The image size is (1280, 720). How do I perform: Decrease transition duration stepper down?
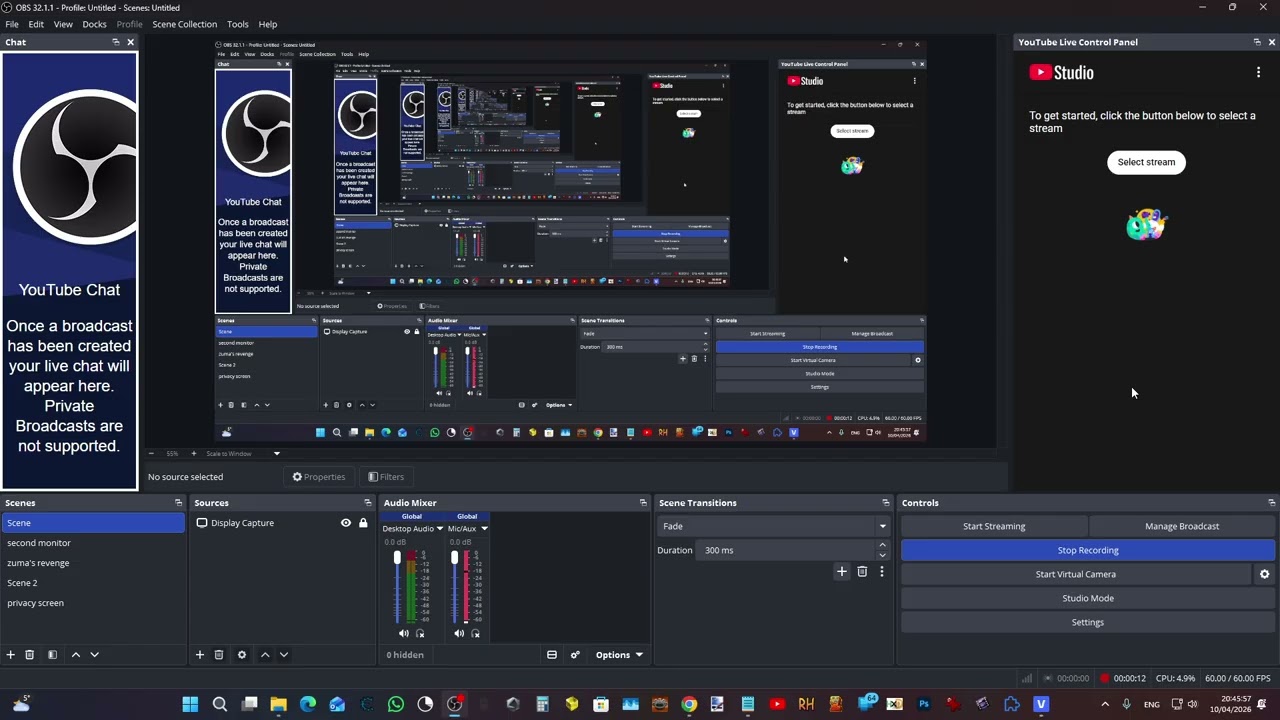[882, 555]
